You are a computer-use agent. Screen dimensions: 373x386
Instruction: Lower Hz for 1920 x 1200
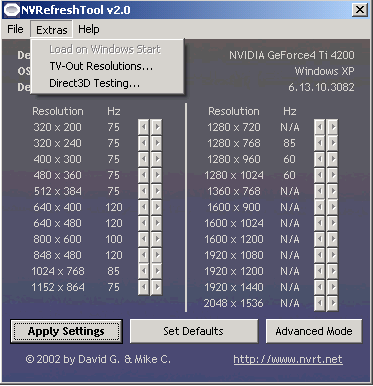(320, 271)
